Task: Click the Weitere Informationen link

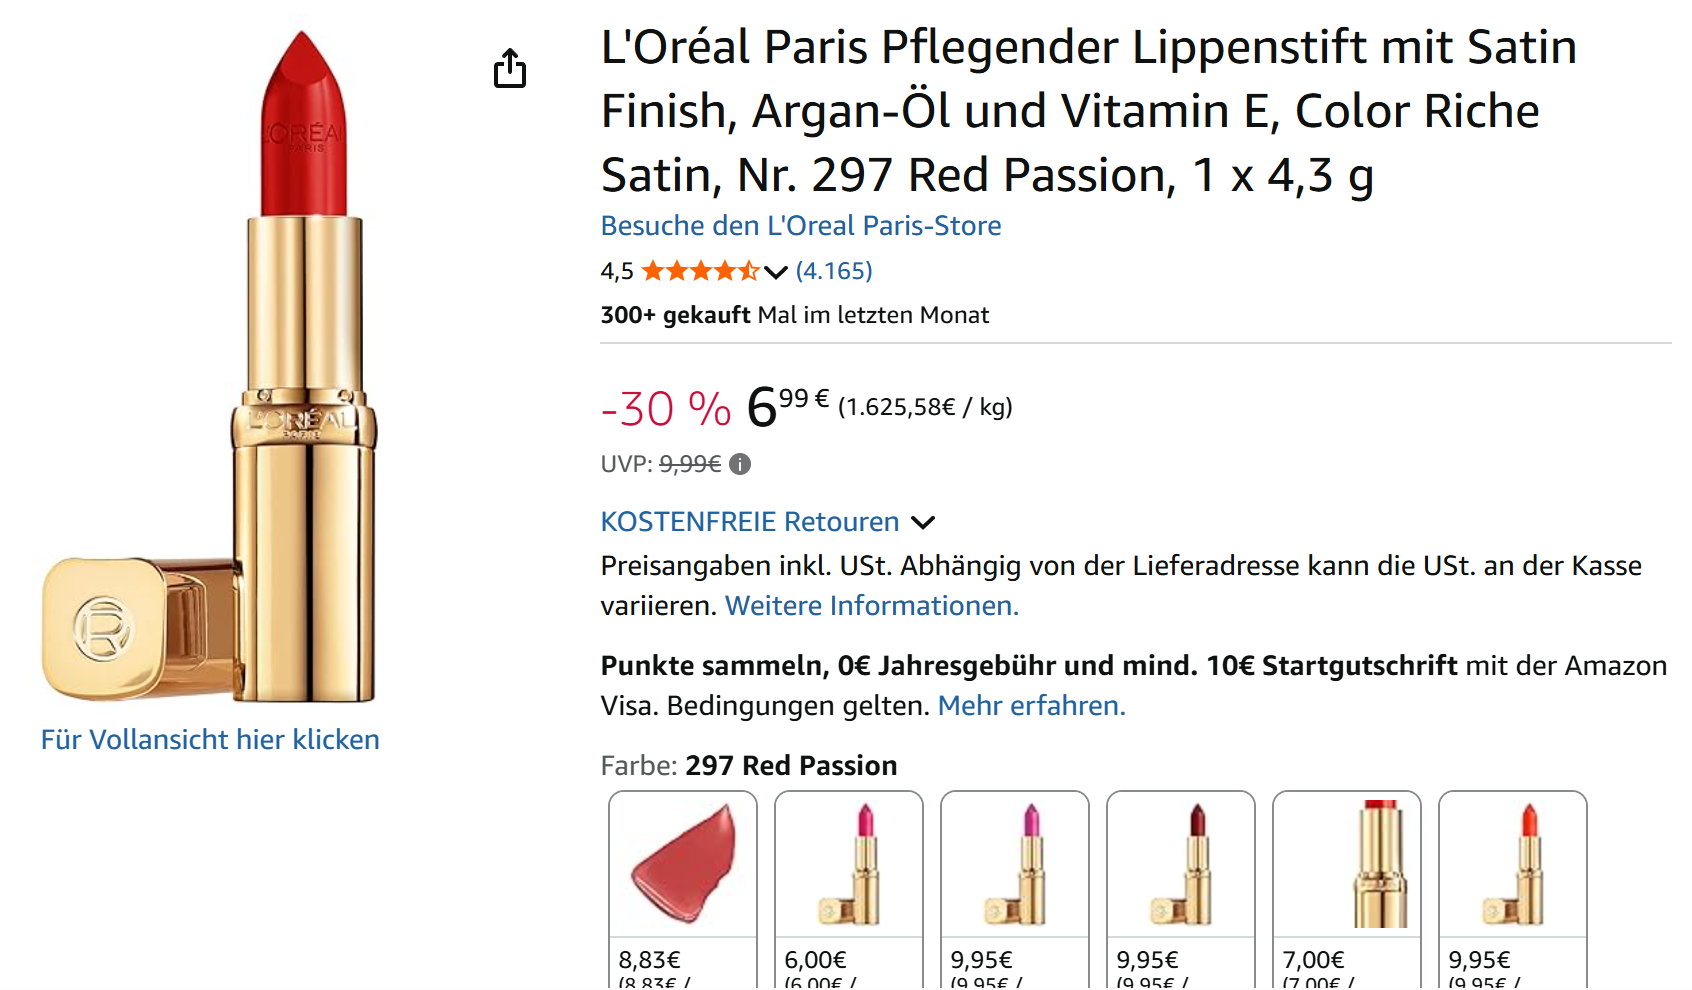Action: [871, 606]
